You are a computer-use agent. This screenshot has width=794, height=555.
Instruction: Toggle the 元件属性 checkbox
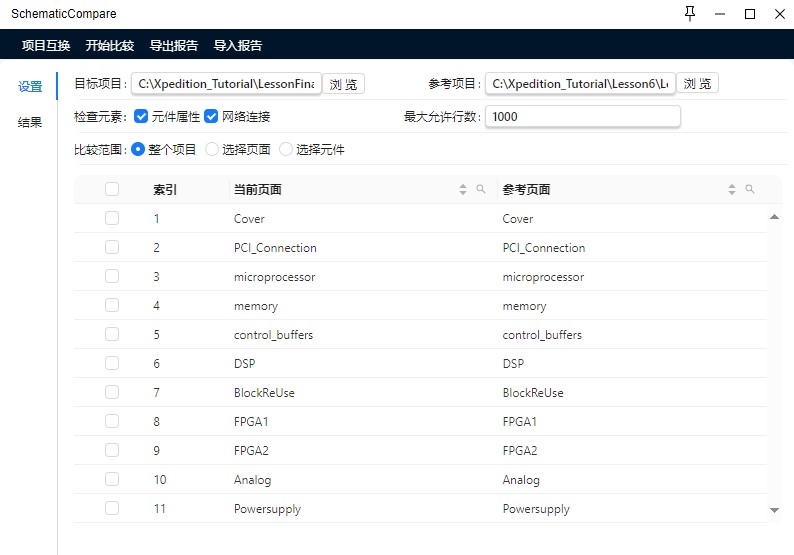click(x=141, y=117)
